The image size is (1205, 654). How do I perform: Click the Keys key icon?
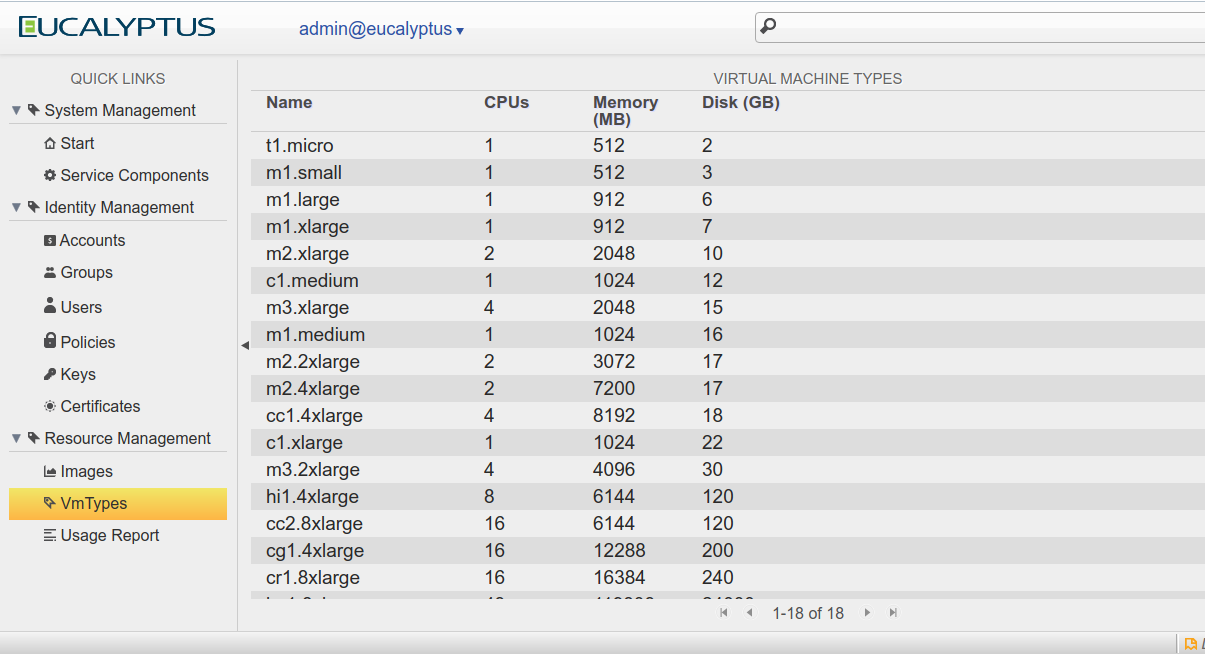pos(50,375)
